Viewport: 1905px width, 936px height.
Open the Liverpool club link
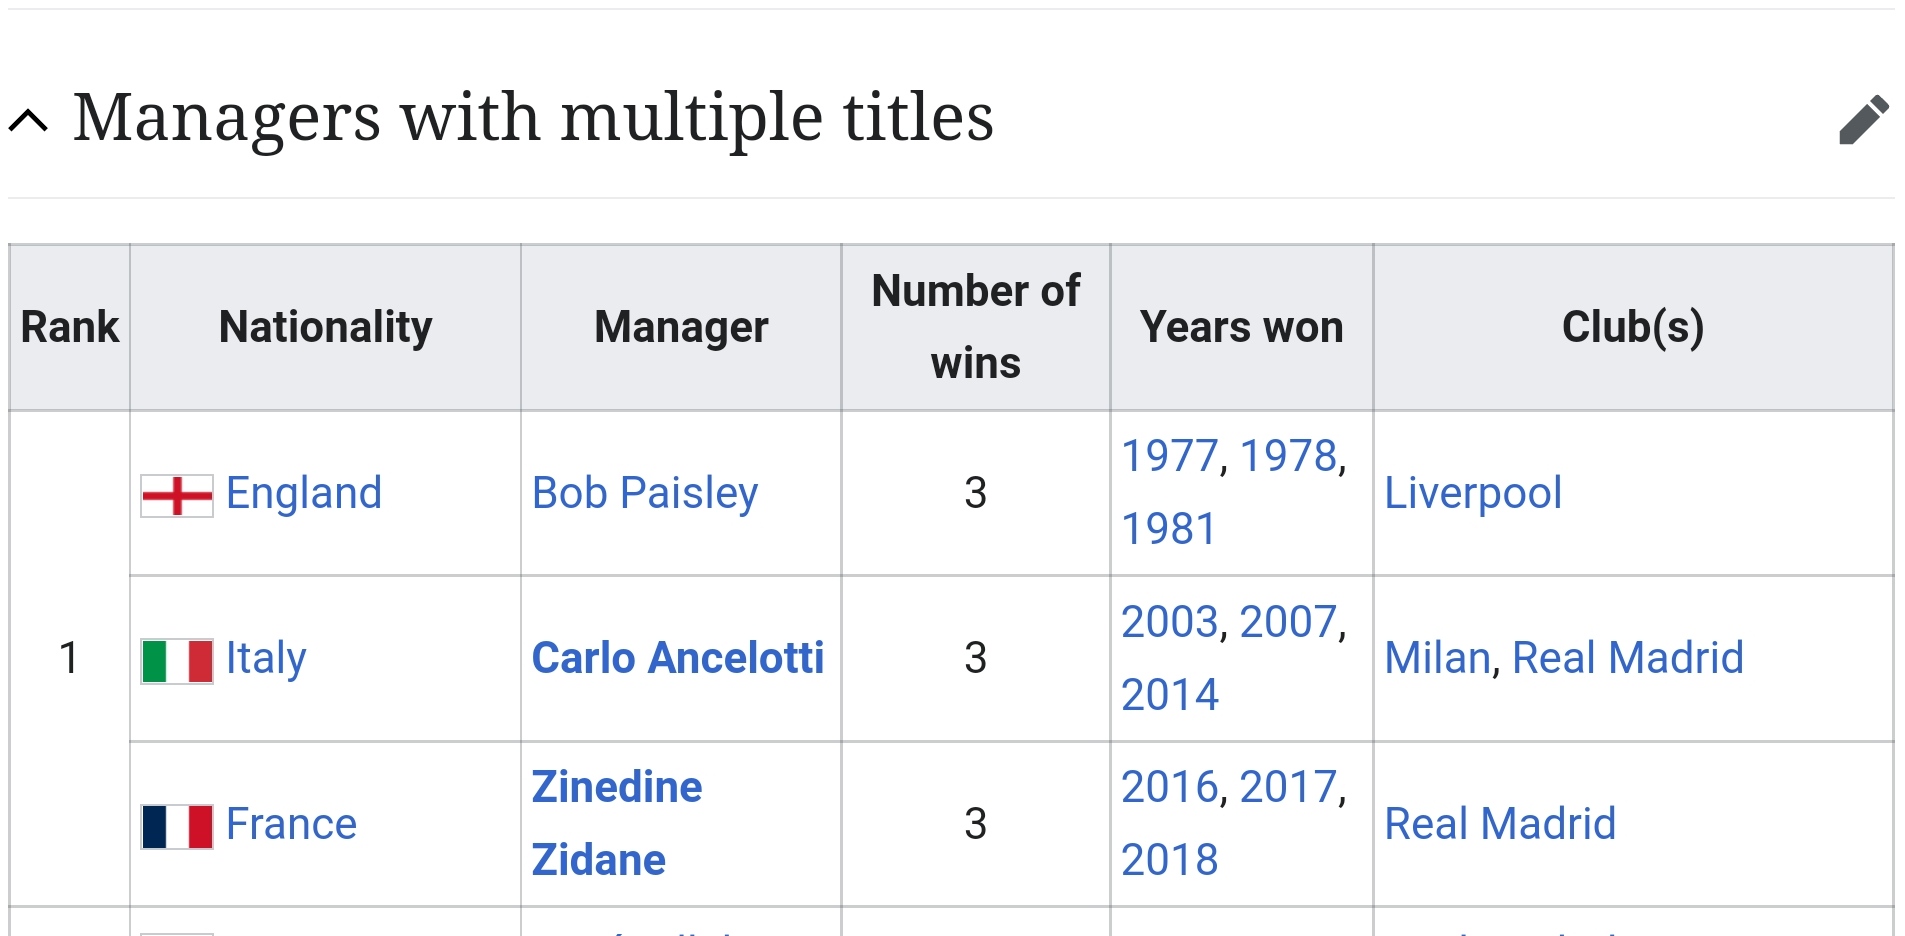[1473, 493]
